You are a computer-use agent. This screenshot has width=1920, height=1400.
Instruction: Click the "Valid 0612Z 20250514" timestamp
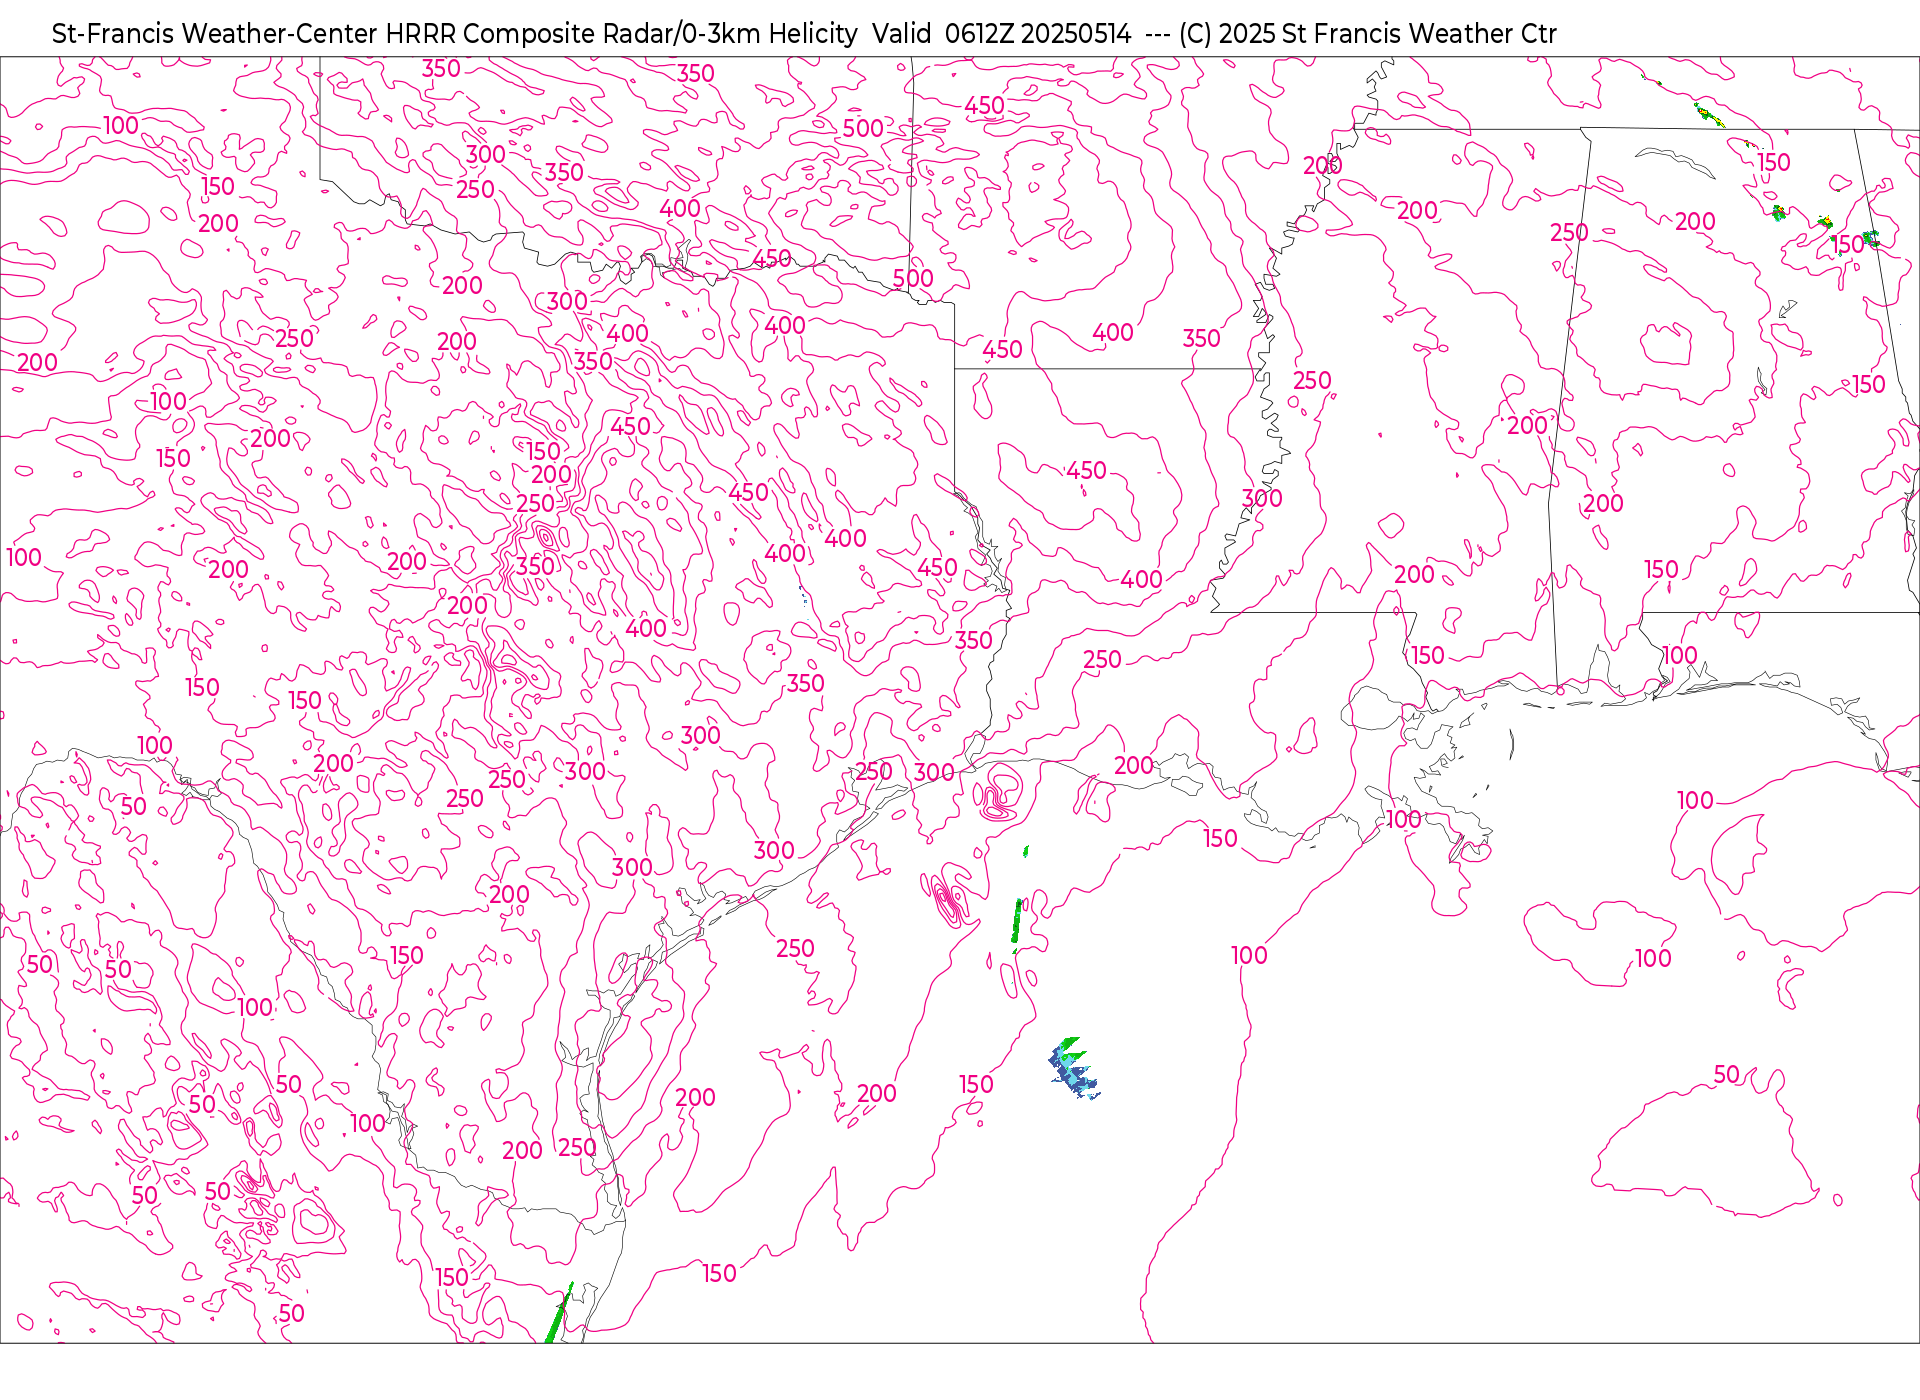[1001, 34]
